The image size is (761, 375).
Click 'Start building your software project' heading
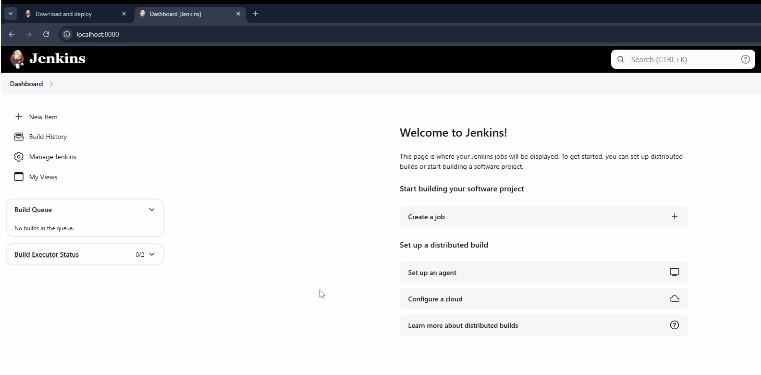[x=462, y=189]
